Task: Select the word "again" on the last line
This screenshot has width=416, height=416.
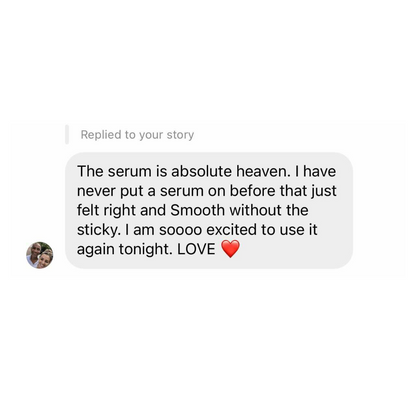Action: (96, 250)
